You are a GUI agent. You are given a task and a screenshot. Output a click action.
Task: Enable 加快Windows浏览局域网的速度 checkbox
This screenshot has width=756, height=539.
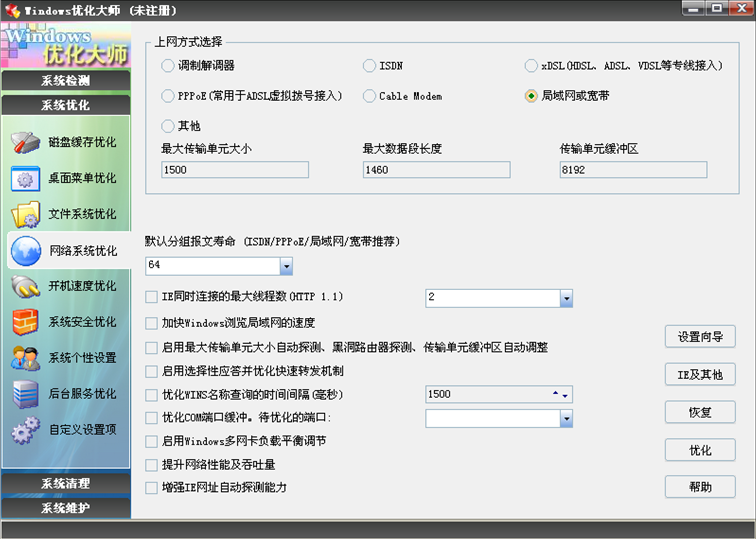pos(152,323)
